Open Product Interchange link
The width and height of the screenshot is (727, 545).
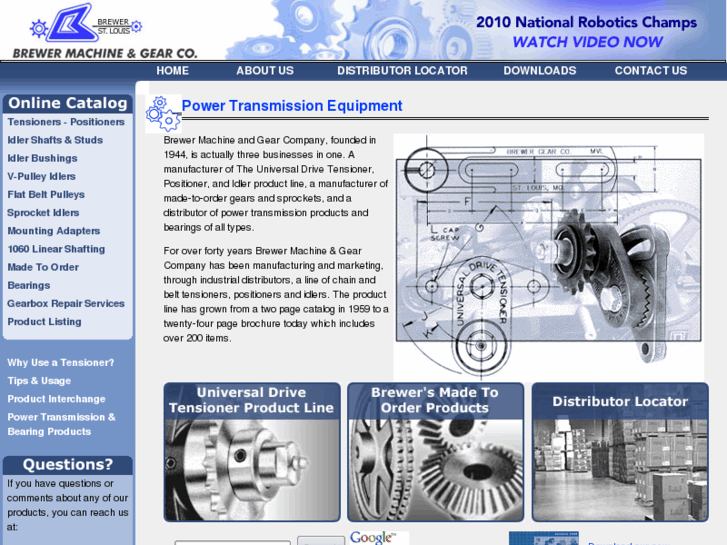click(56, 399)
